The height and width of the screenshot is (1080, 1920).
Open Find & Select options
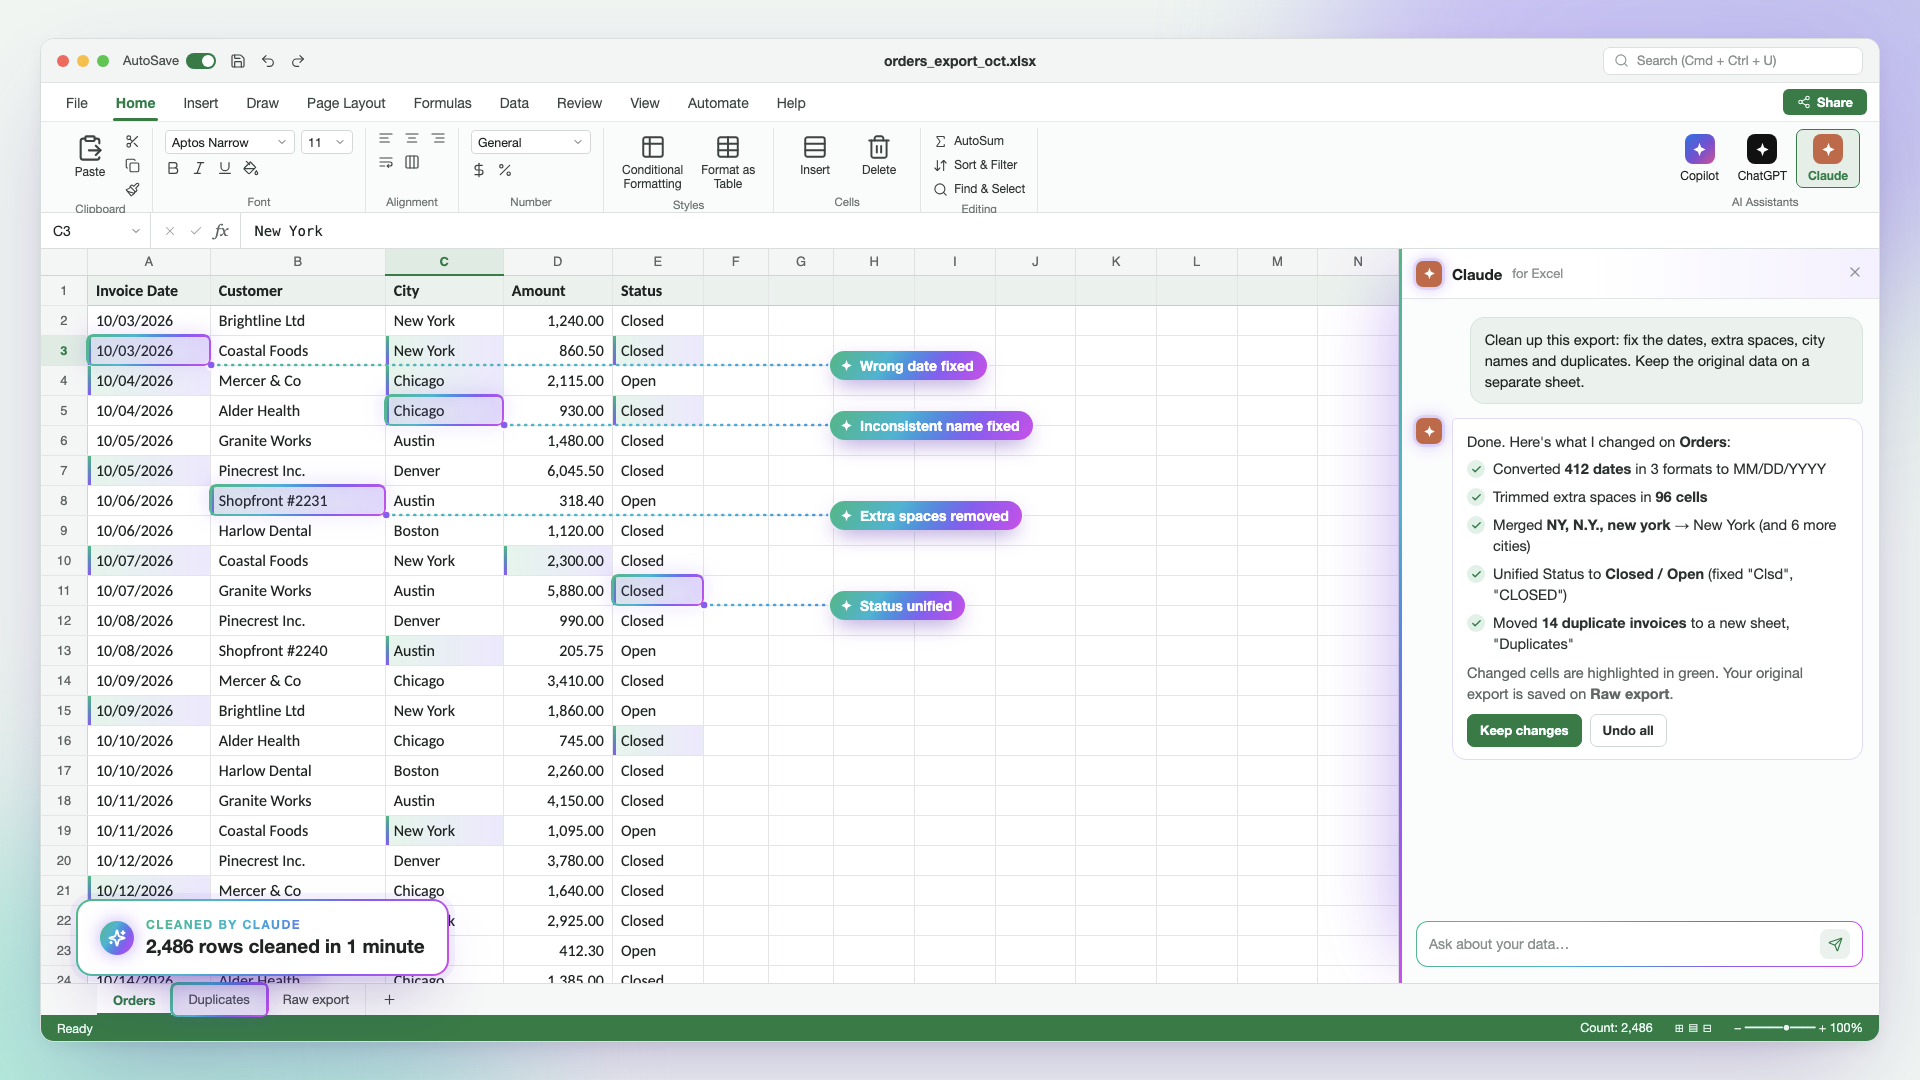click(x=980, y=189)
